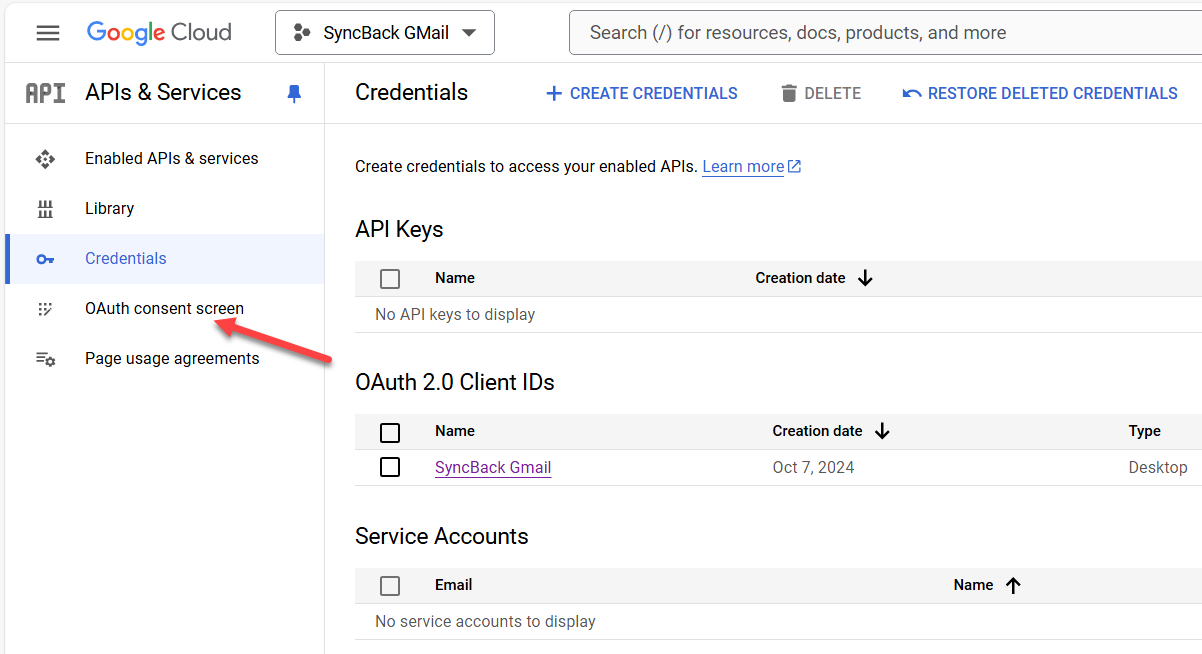Click the API logo icon beside APIs & Services
Image resolution: width=1202 pixels, height=654 pixels.
(x=46, y=93)
